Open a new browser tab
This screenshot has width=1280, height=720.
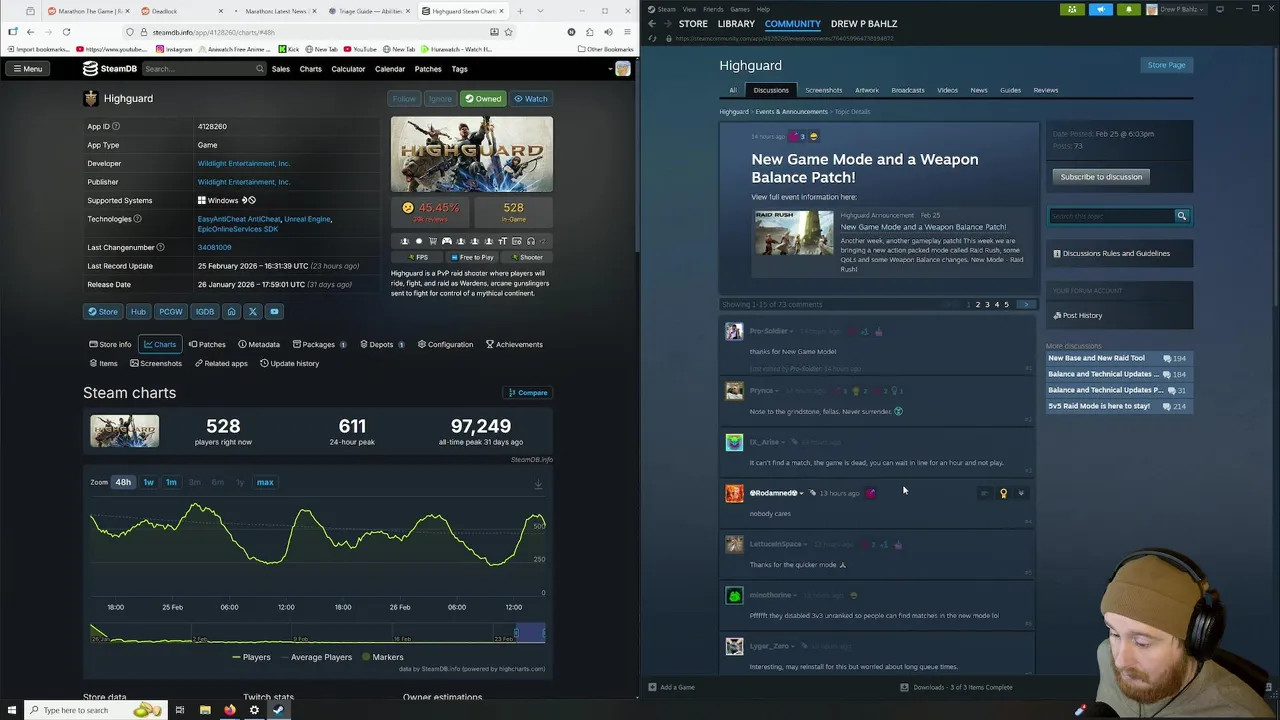(521, 11)
